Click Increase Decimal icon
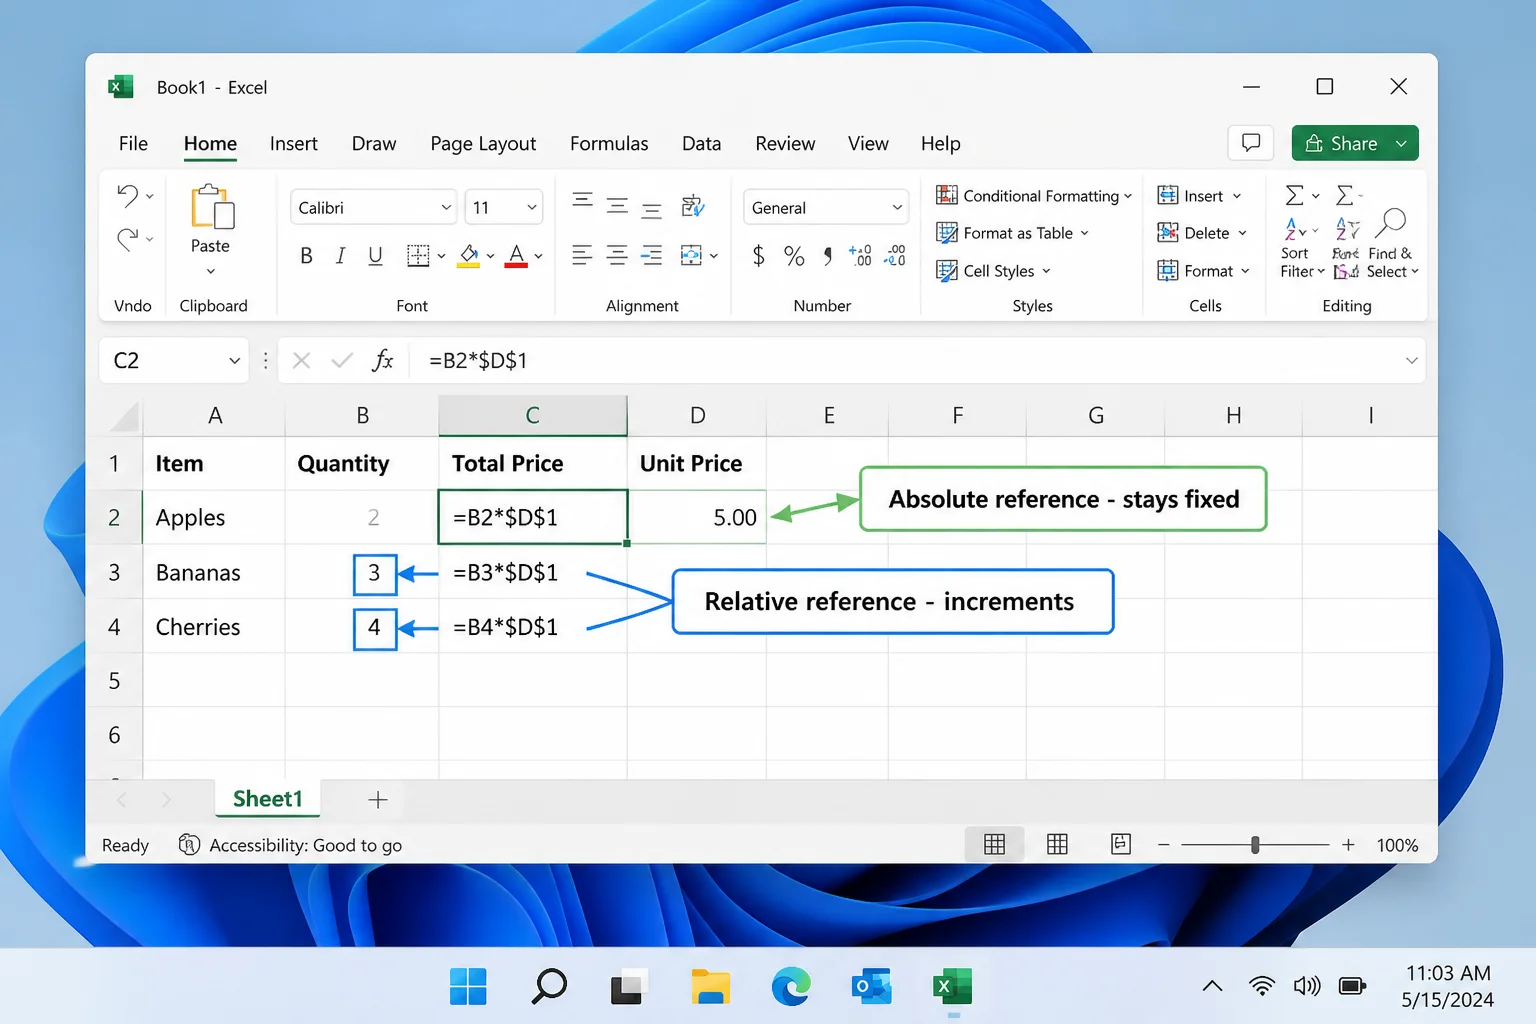Screen dimensions: 1536x1024 [860, 256]
